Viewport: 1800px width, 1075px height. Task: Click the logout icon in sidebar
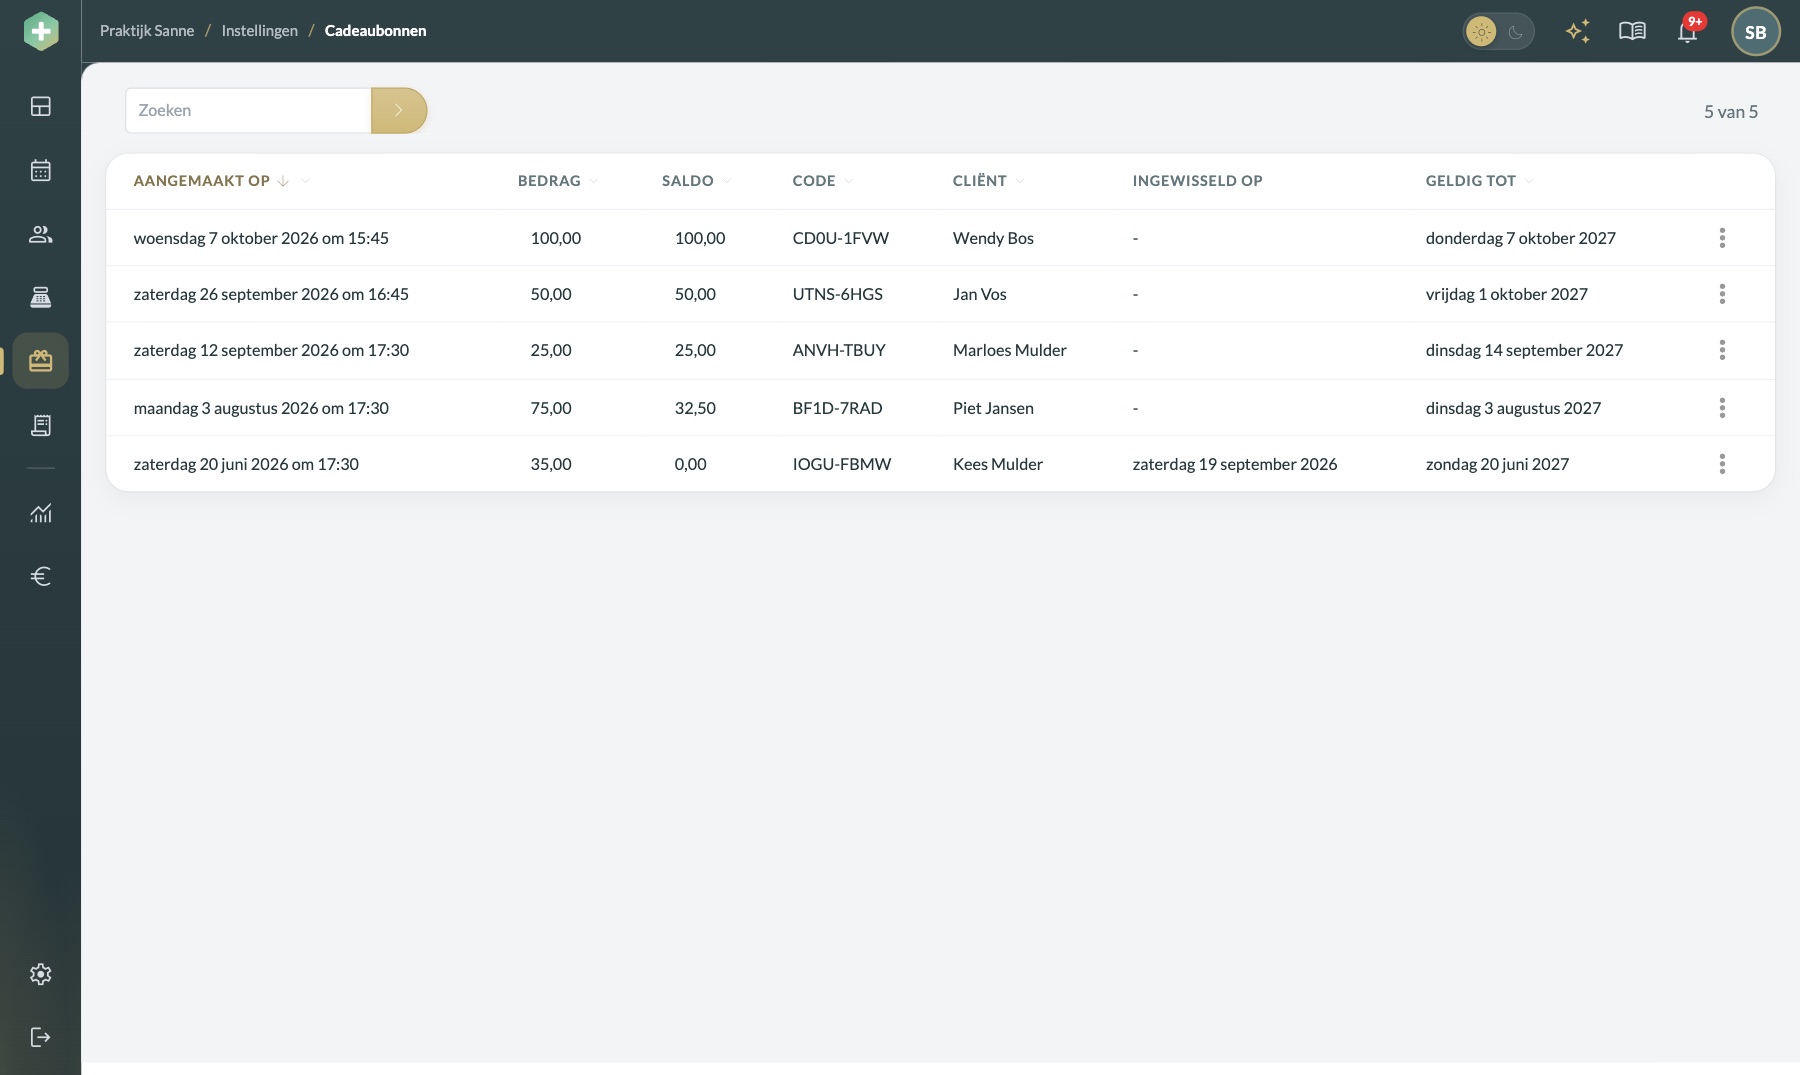(x=40, y=1037)
